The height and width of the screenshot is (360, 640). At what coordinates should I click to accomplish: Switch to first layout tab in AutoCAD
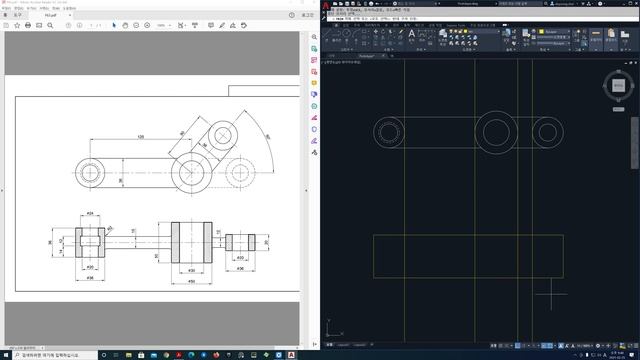click(343, 345)
